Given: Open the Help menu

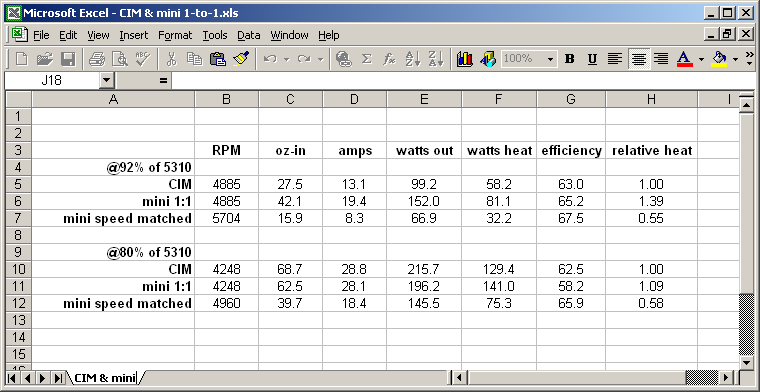Looking at the screenshot, I should click(329, 35).
